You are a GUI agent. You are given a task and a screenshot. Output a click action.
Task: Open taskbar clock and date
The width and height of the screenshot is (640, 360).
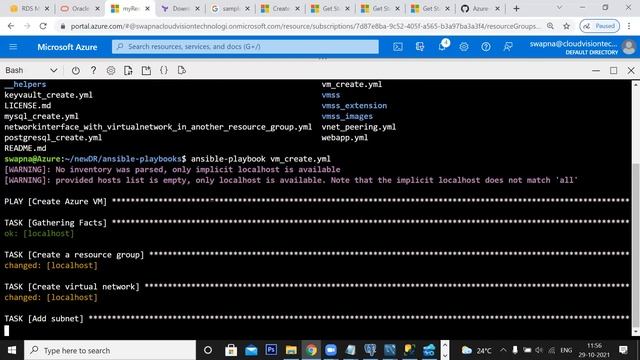click(594, 350)
